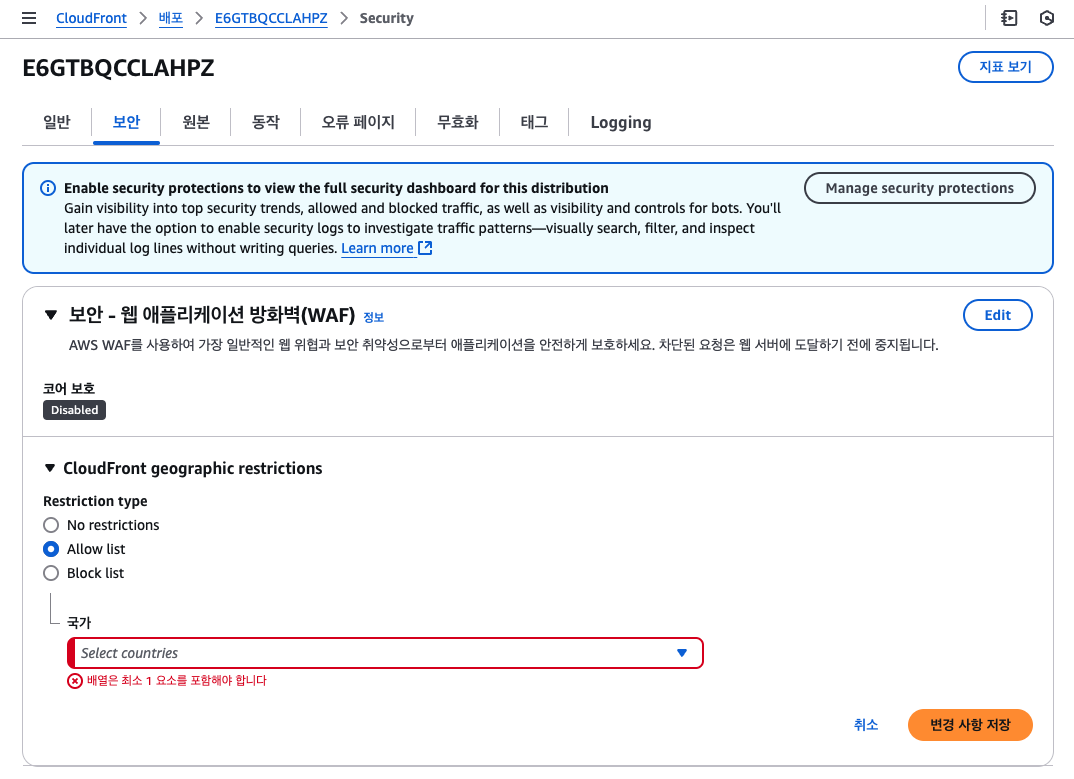This screenshot has width=1074, height=779.
Task: Select the No restrictions radio button
Action: (51, 525)
